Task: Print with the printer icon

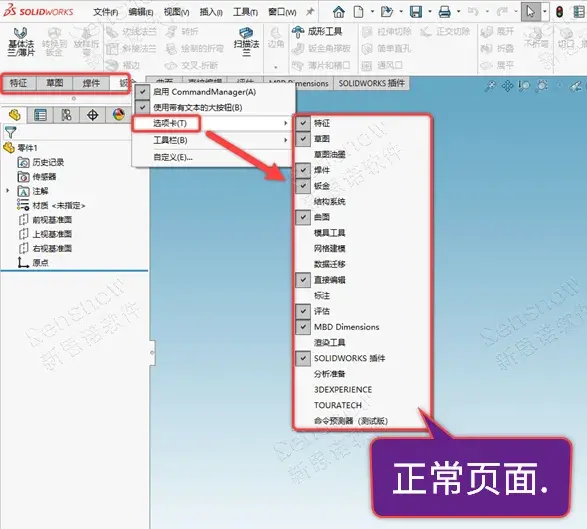Action: 444,12
